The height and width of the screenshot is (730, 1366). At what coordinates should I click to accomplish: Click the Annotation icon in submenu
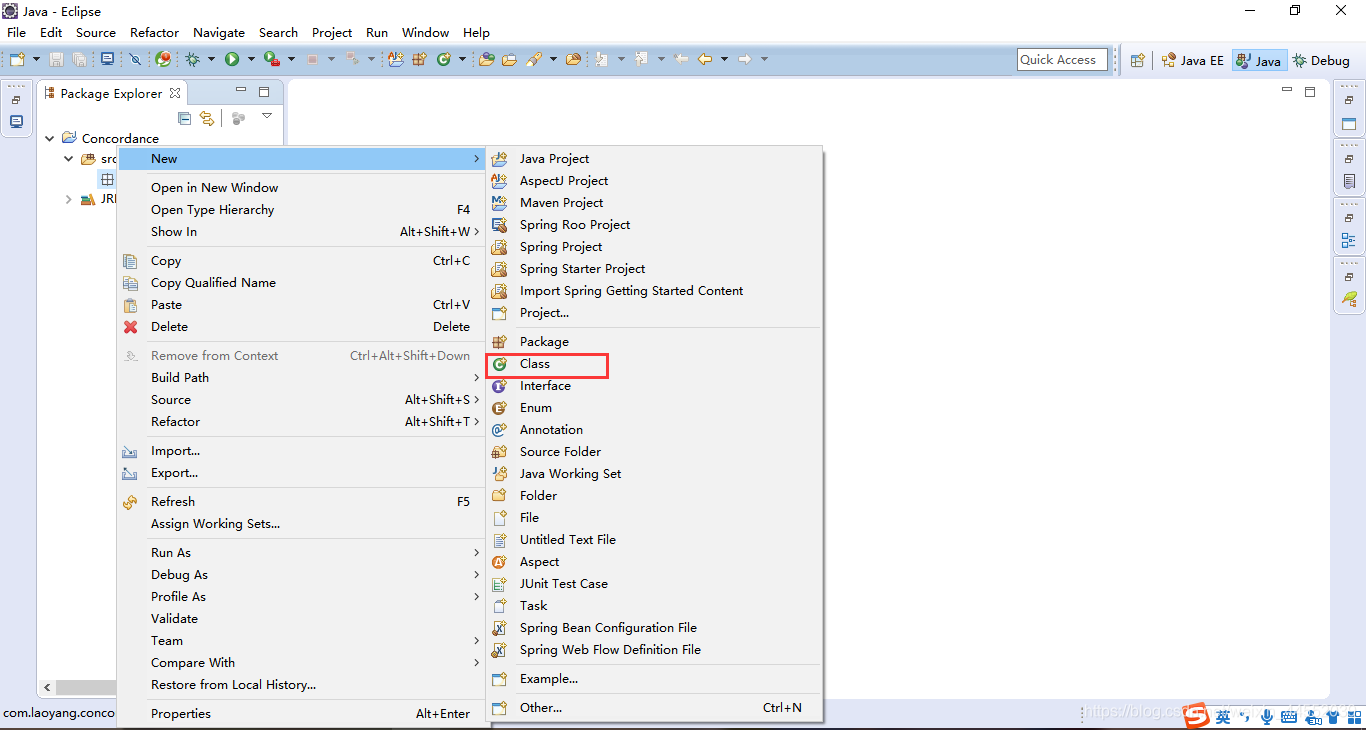(x=500, y=430)
